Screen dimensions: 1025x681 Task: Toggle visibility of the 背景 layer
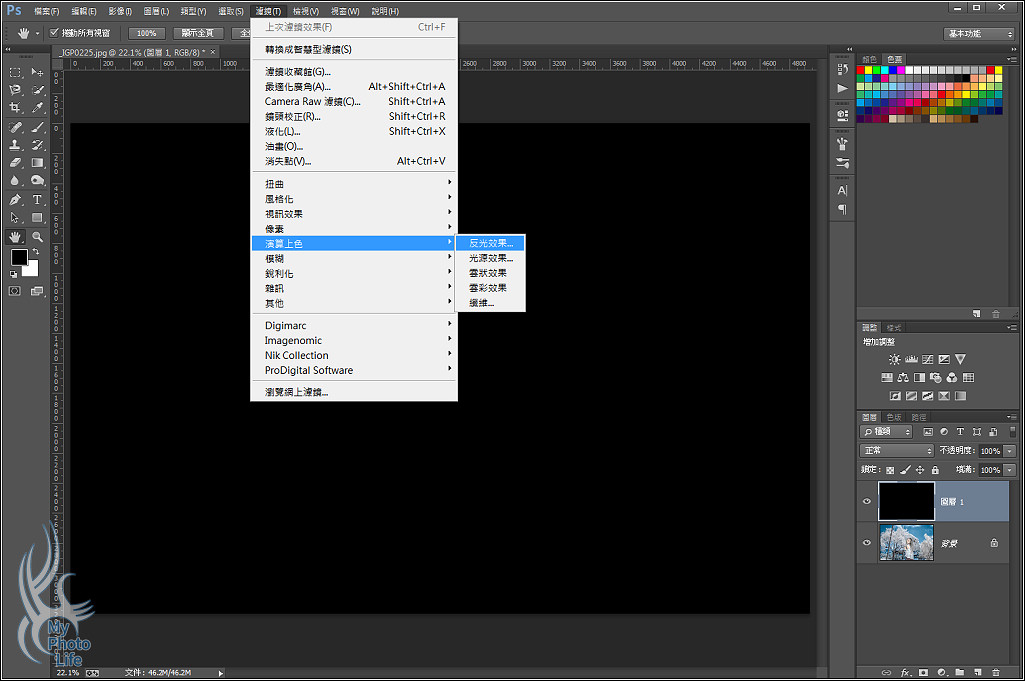867,542
